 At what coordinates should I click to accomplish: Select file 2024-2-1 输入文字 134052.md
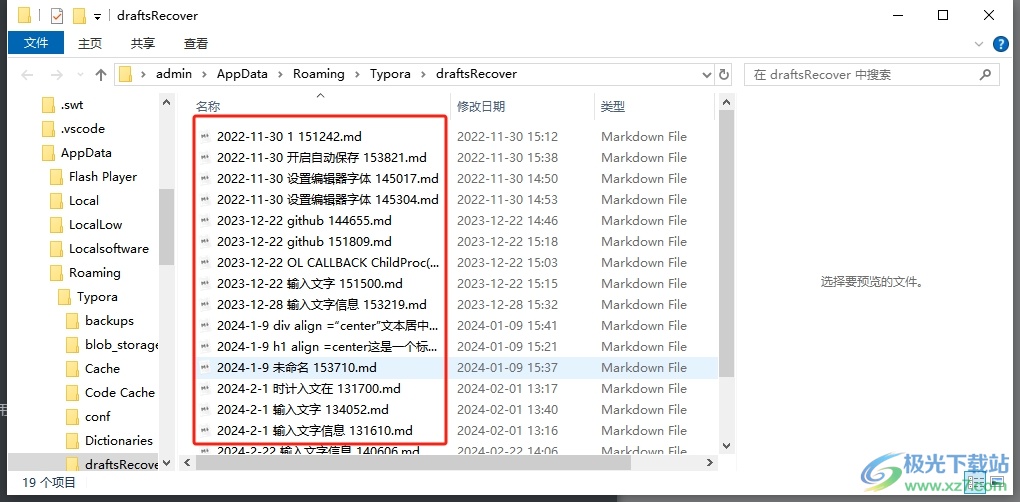303,410
